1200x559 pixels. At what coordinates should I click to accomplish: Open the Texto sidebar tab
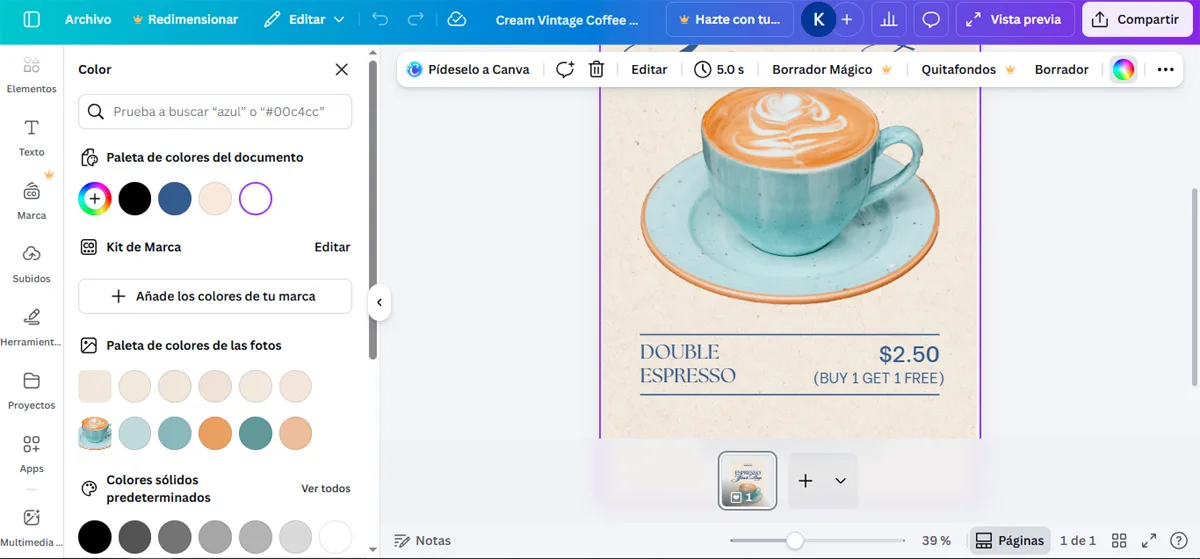point(32,138)
